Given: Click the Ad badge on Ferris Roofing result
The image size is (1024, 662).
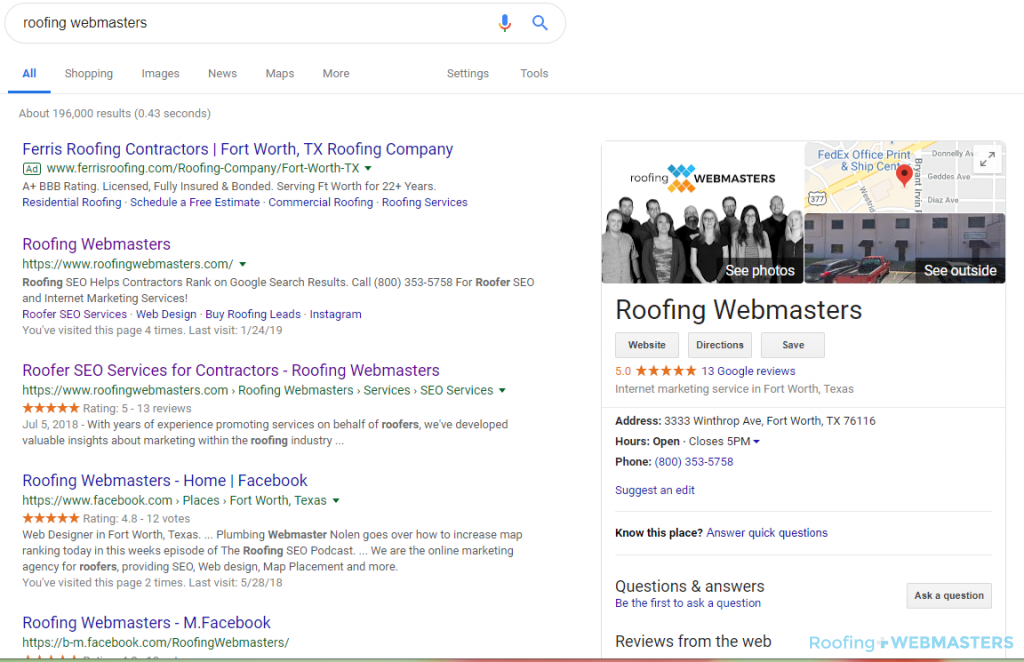Looking at the screenshot, I should (x=31, y=168).
